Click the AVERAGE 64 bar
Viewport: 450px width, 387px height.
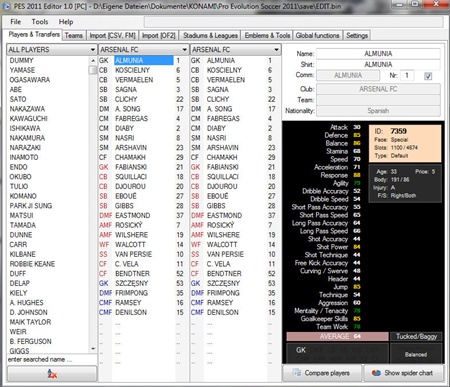(337, 336)
